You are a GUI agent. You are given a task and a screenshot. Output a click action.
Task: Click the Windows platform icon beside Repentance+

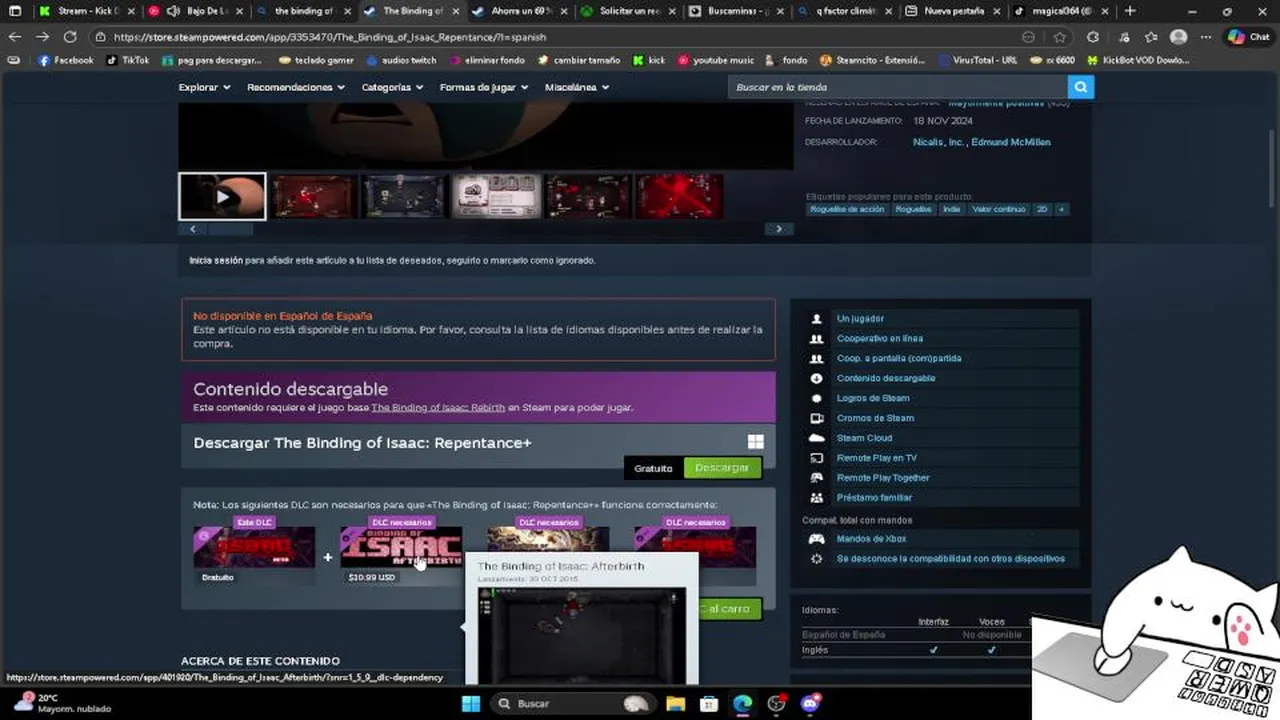pos(756,442)
